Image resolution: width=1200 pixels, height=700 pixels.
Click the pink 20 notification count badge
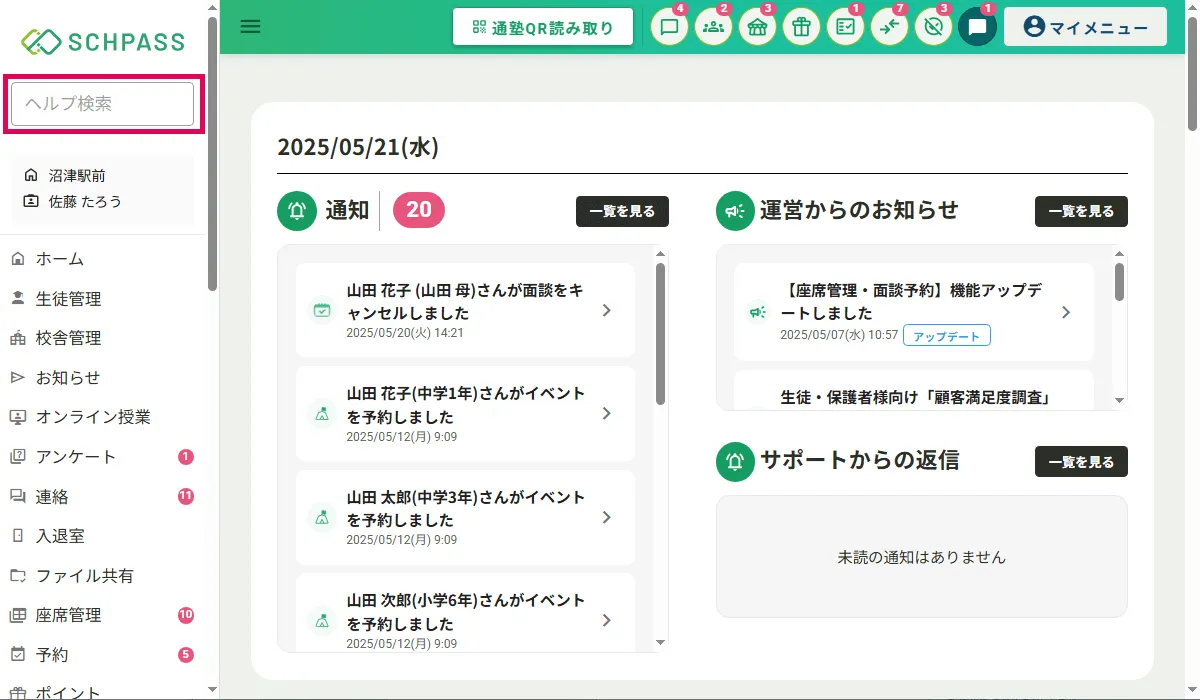coord(419,209)
